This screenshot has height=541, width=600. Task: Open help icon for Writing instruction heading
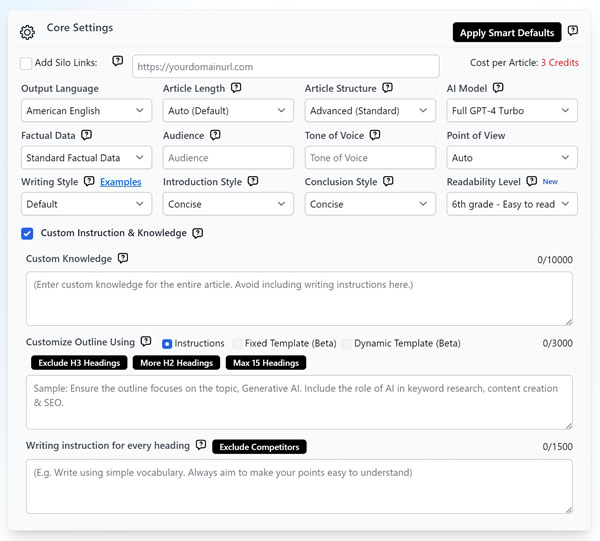(x=201, y=445)
